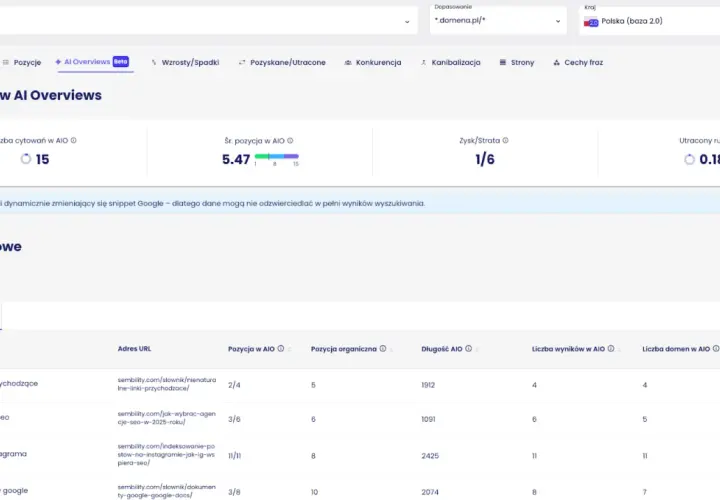Select the AI Overviews tab

[x=92, y=62]
